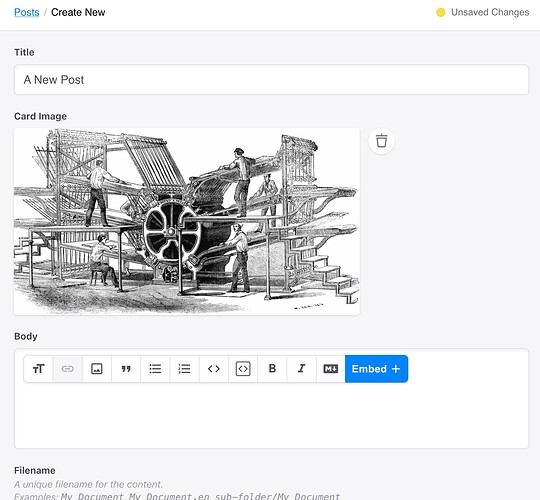Screen dimensions: 540x500
Task: Insert a link via chain icon
Action: click(68, 369)
